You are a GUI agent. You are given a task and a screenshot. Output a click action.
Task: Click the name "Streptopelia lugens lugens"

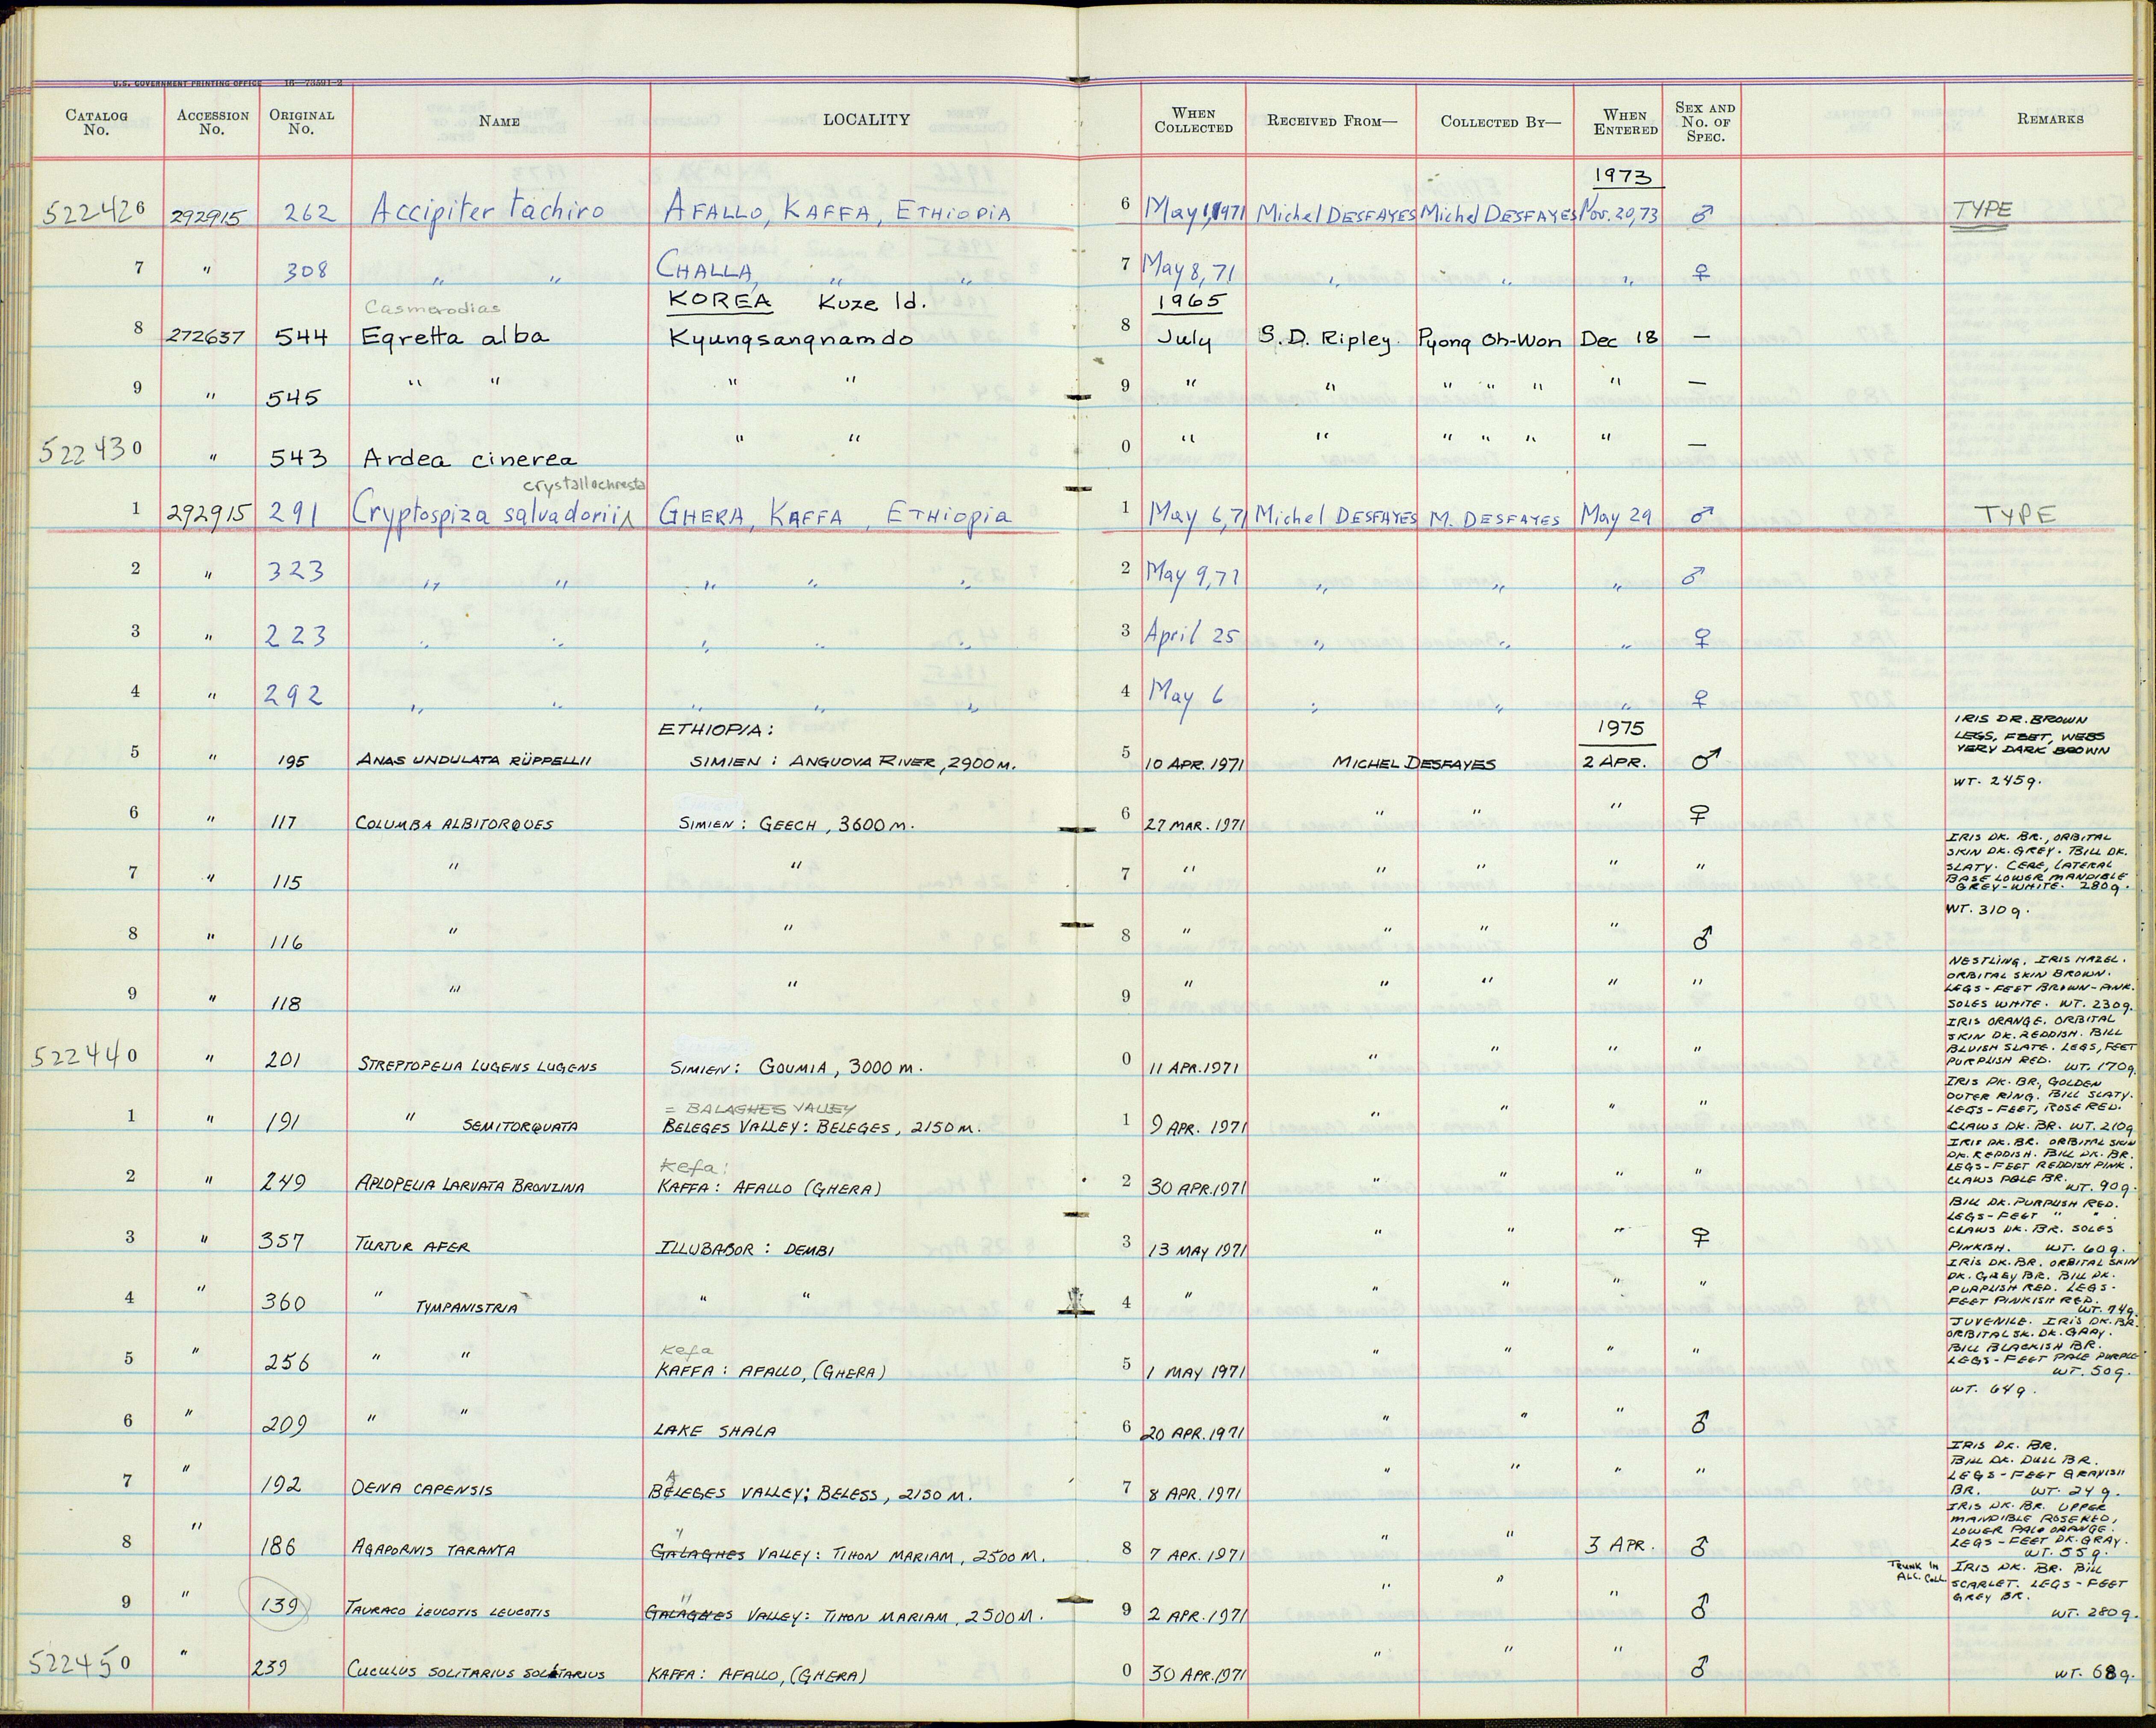coord(477,1065)
